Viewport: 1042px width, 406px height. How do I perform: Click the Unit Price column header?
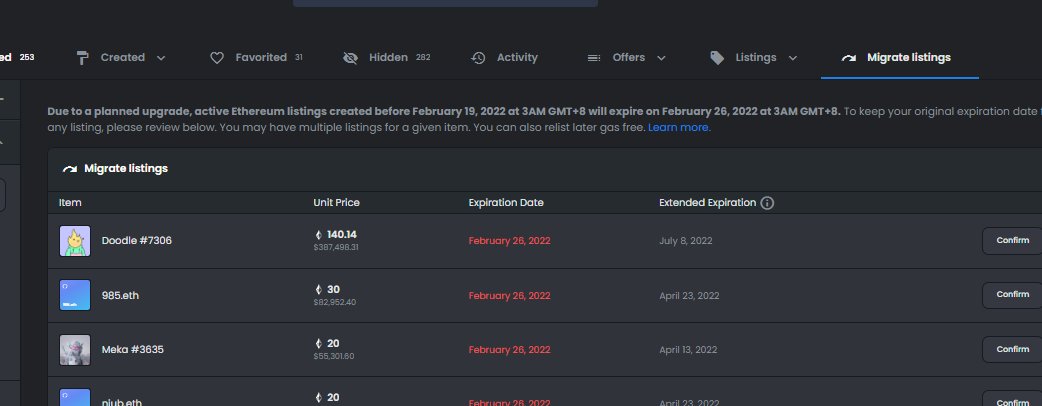[336, 203]
